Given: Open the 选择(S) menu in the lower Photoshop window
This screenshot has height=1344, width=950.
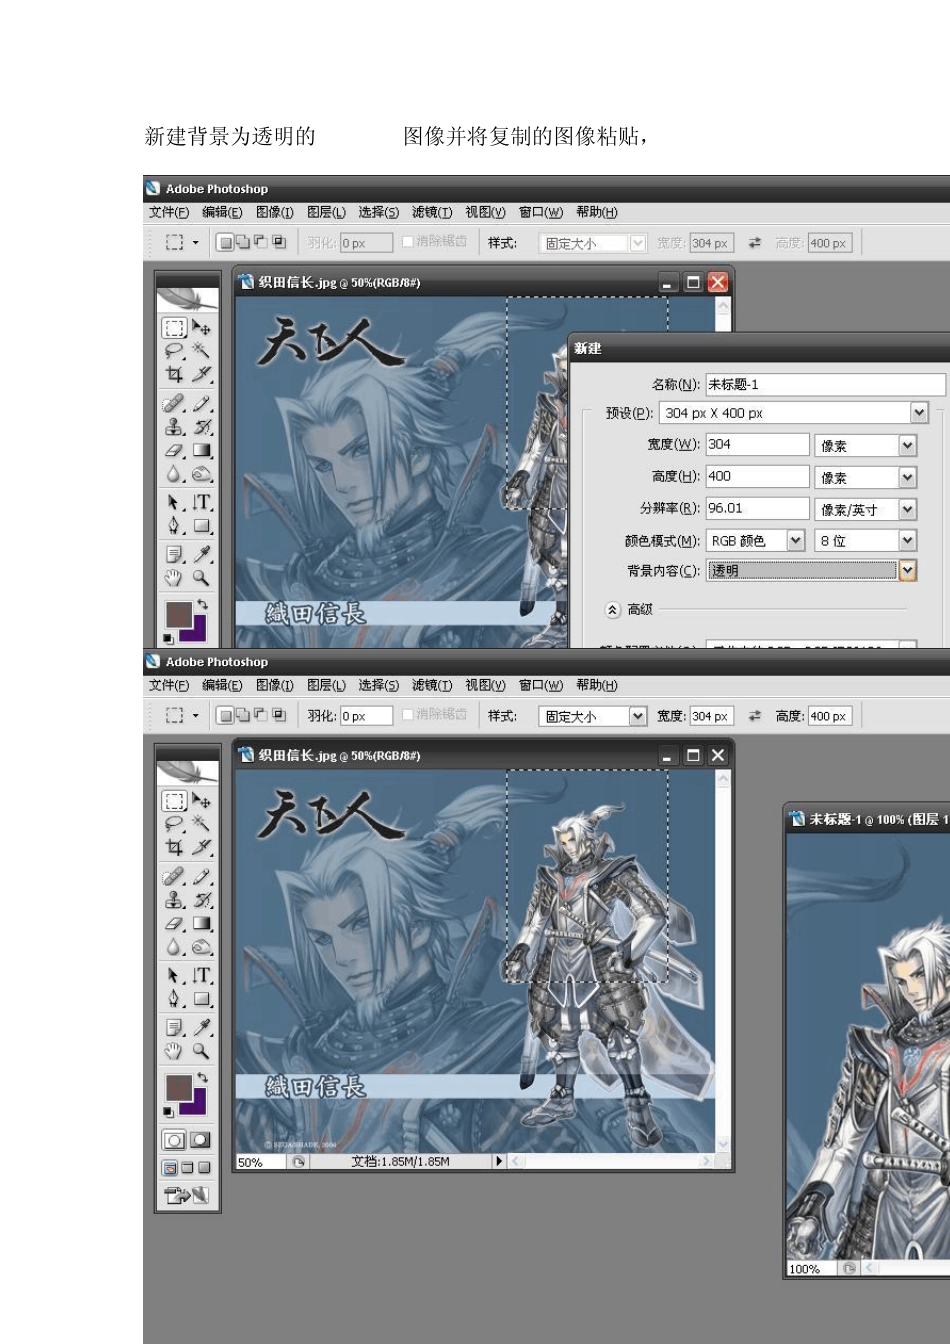Looking at the screenshot, I should tap(378, 685).
